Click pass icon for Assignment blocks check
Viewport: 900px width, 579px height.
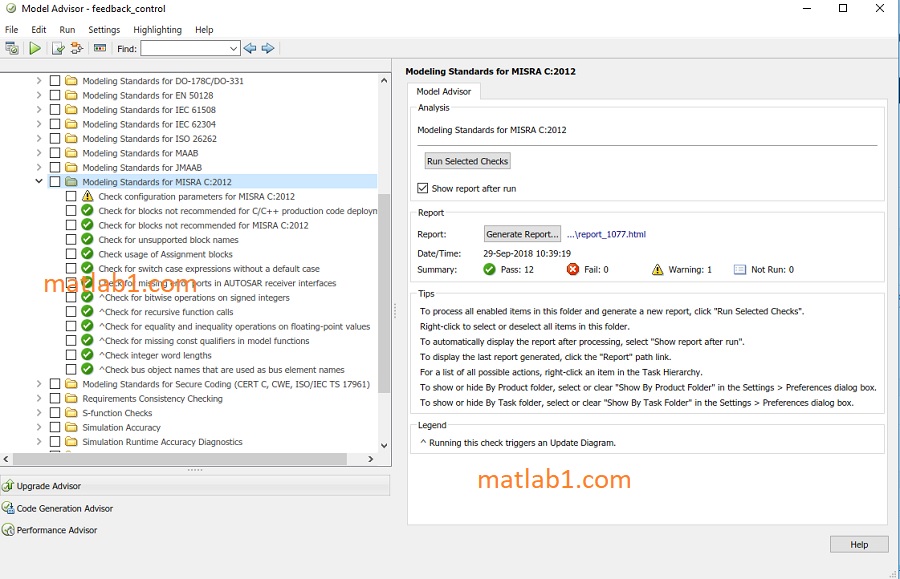click(x=87, y=254)
